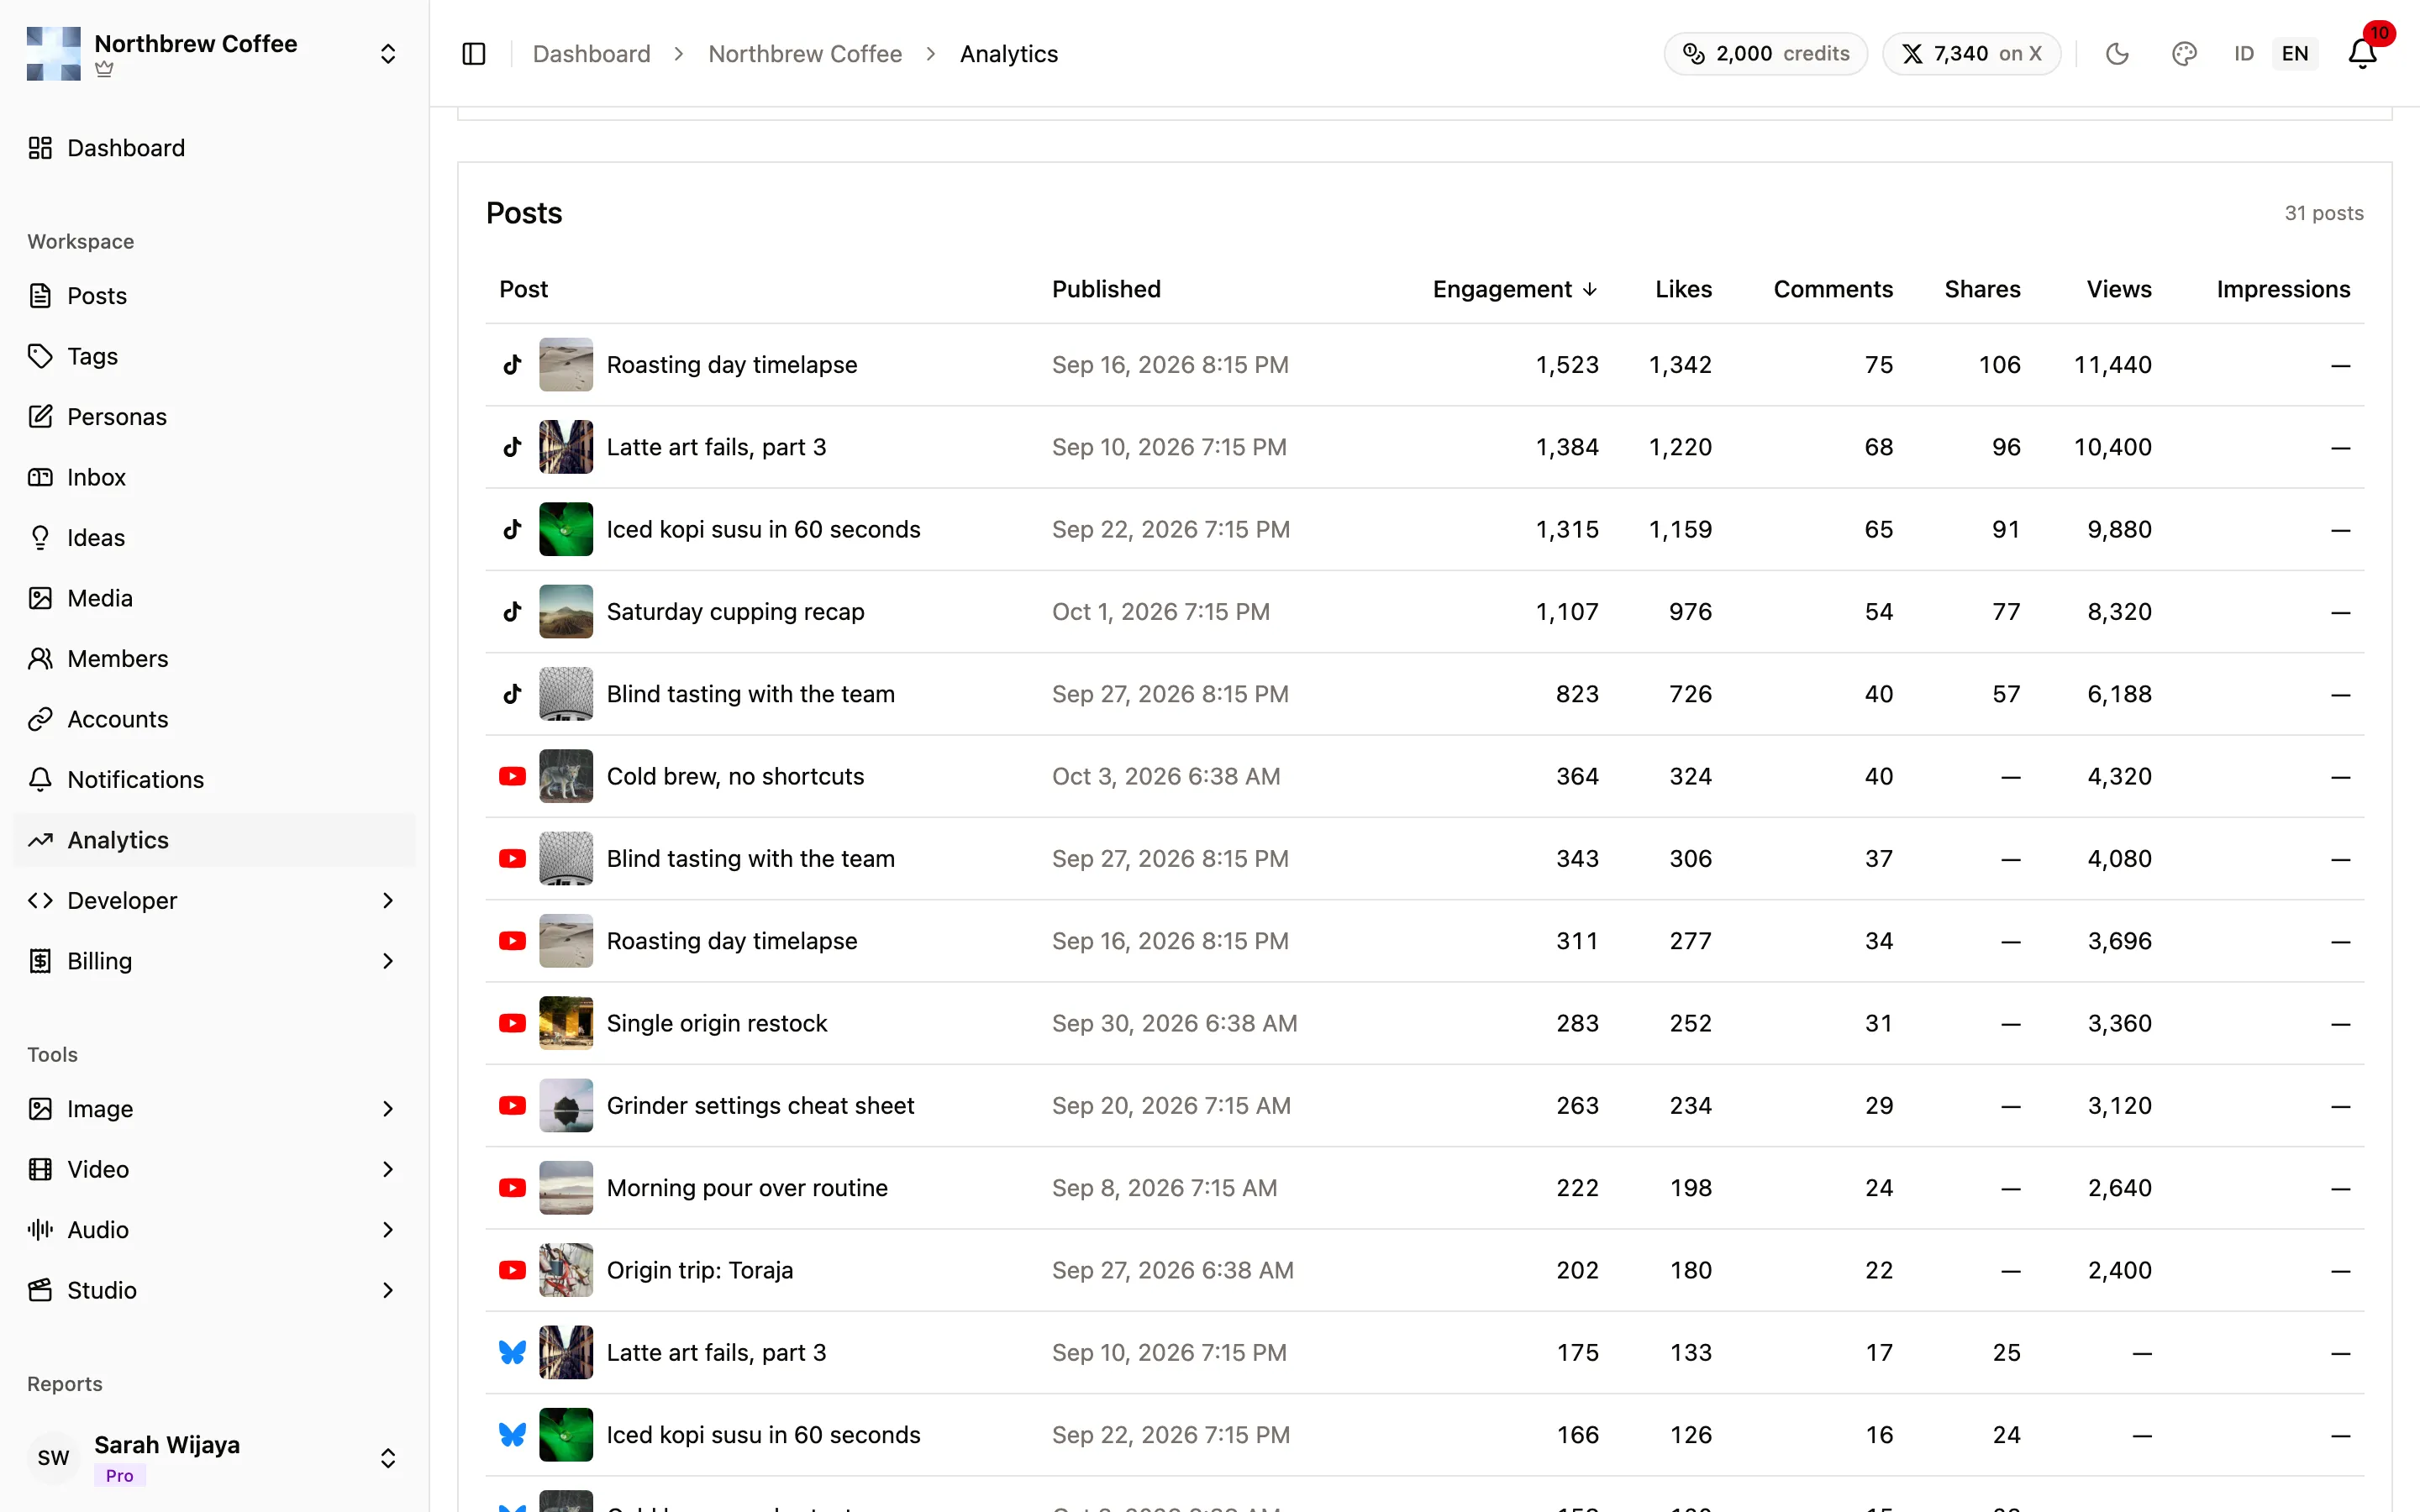The width and height of the screenshot is (2420, 1512).
Task: Switch language to EN
Action: point(2295,54)
